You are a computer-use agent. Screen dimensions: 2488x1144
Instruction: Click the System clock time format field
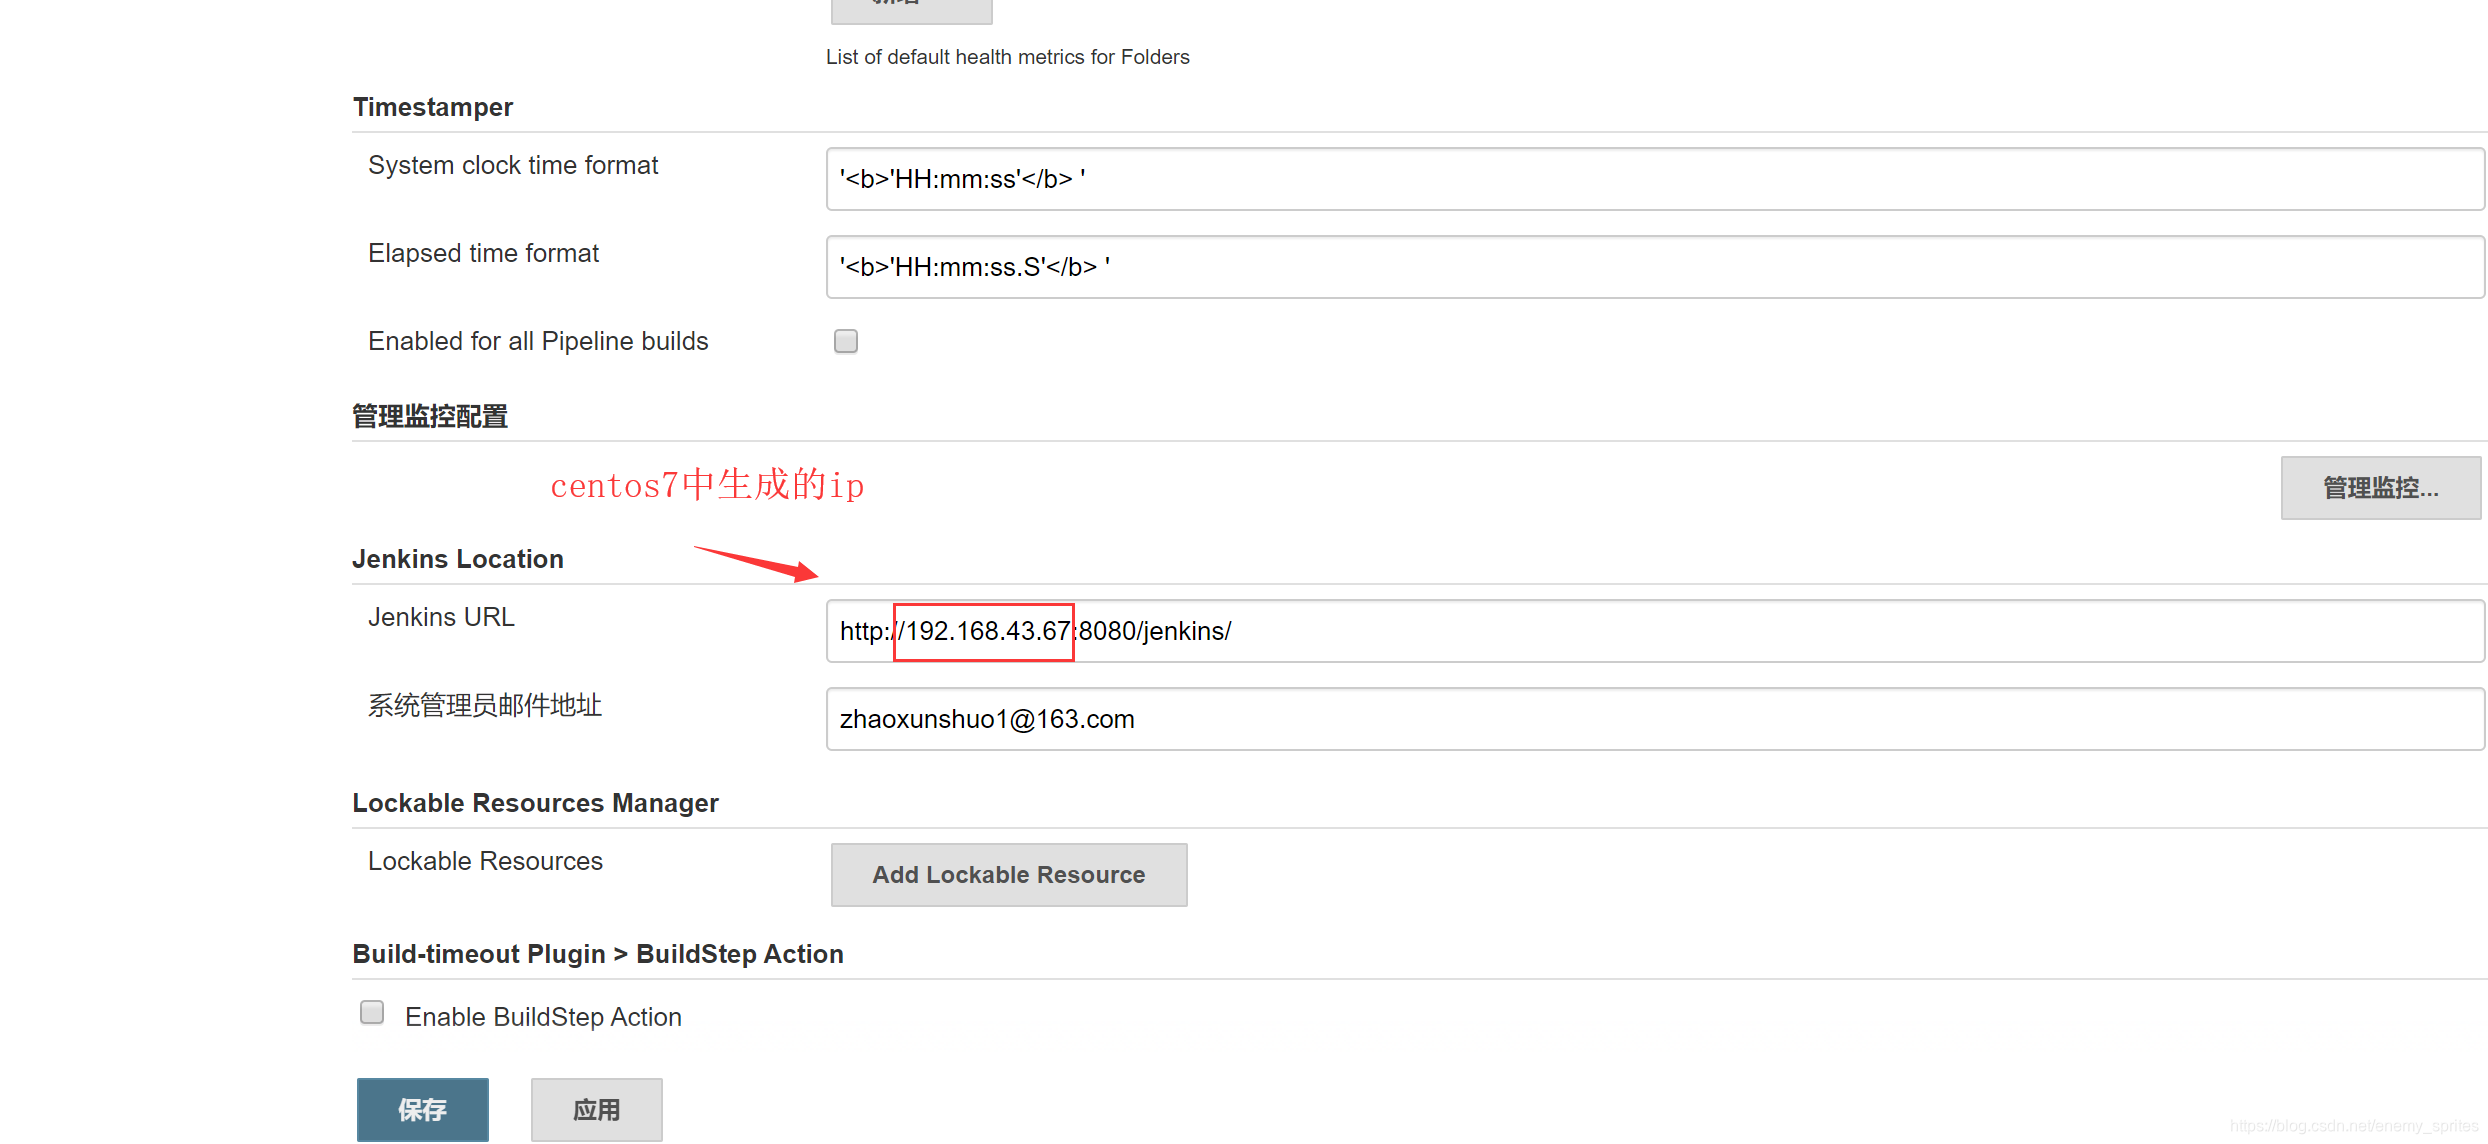tap(1654, 179)
